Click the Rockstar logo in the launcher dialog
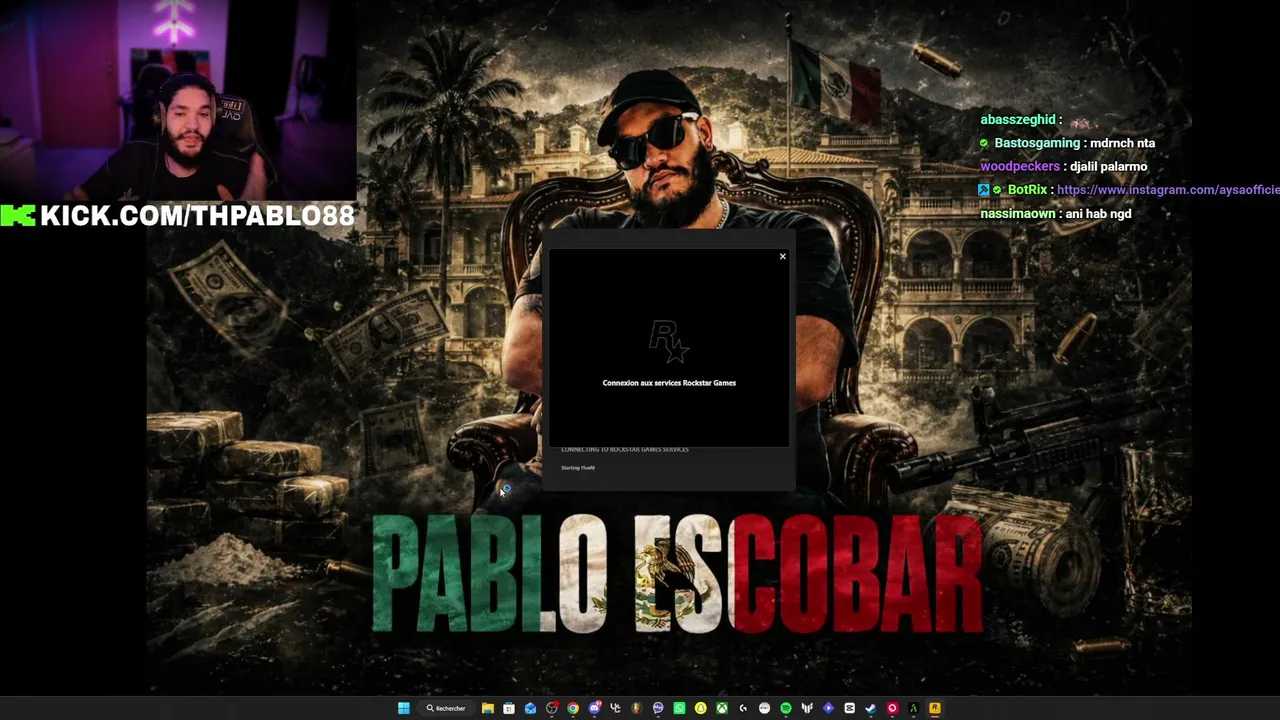1280x720 pixels. [668, 341]
